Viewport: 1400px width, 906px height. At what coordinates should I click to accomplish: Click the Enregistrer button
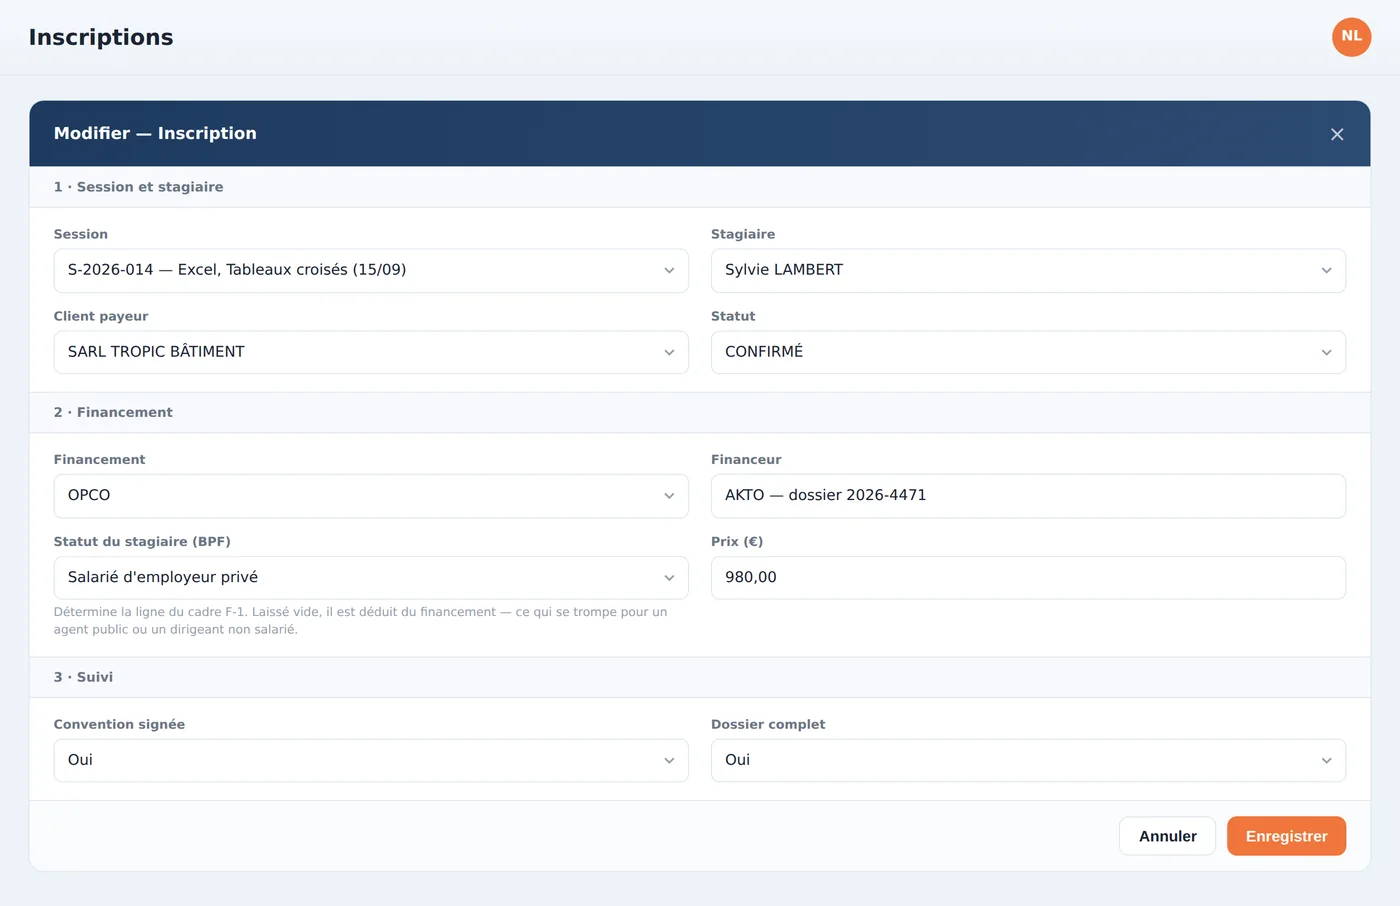click(1286, 836)
